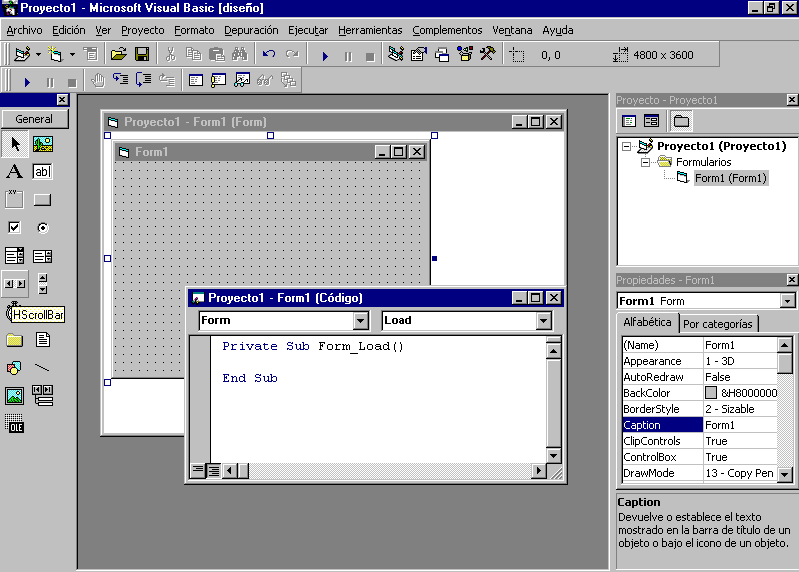Image resolution: width=799 pixels, height=572 pixels.
Task: Open the Object Browser toolbar icon
Action: pyautogui.click(x=465, y=54)
